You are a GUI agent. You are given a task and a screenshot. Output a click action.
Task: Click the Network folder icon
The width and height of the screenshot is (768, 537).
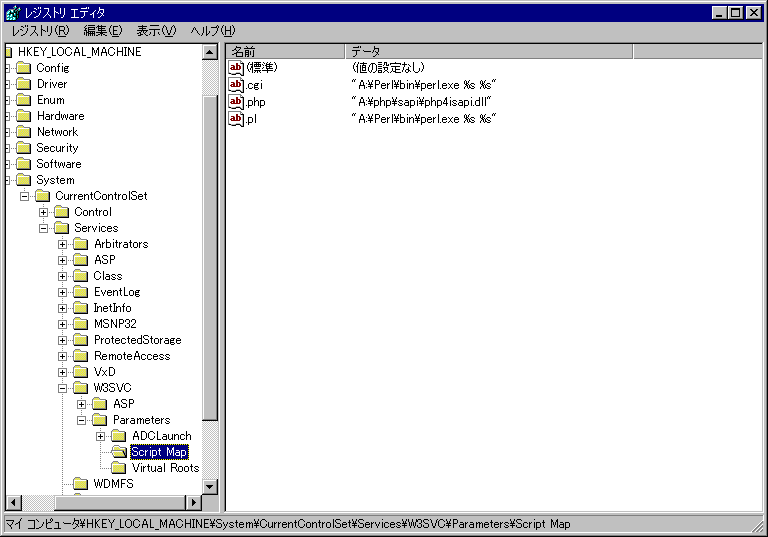[24, 132]
